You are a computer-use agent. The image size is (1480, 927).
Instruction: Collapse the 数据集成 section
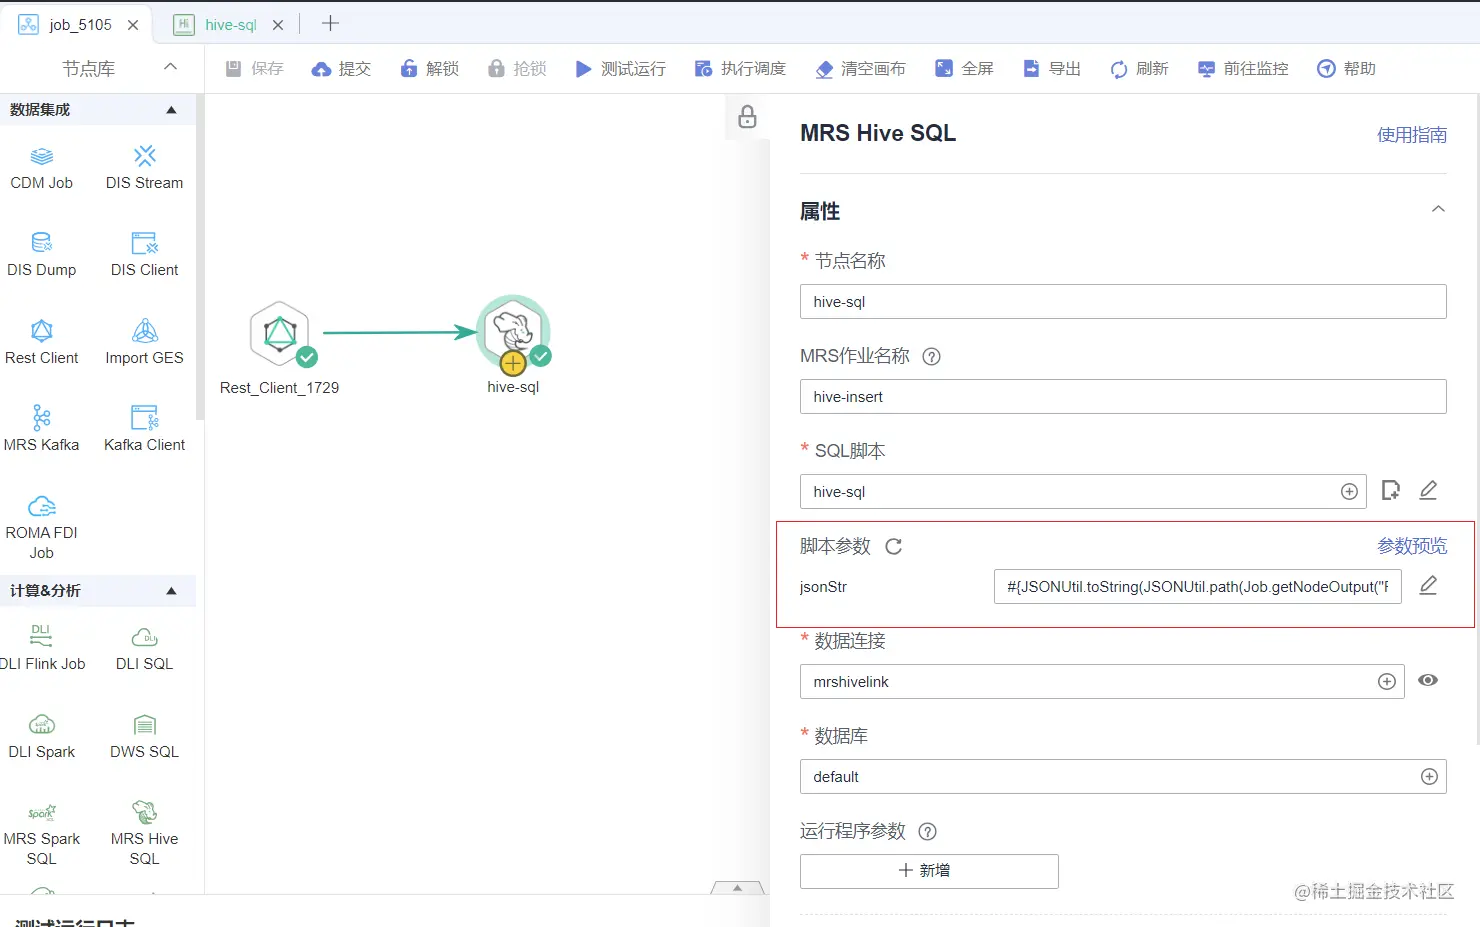click(x=171, y=110)
